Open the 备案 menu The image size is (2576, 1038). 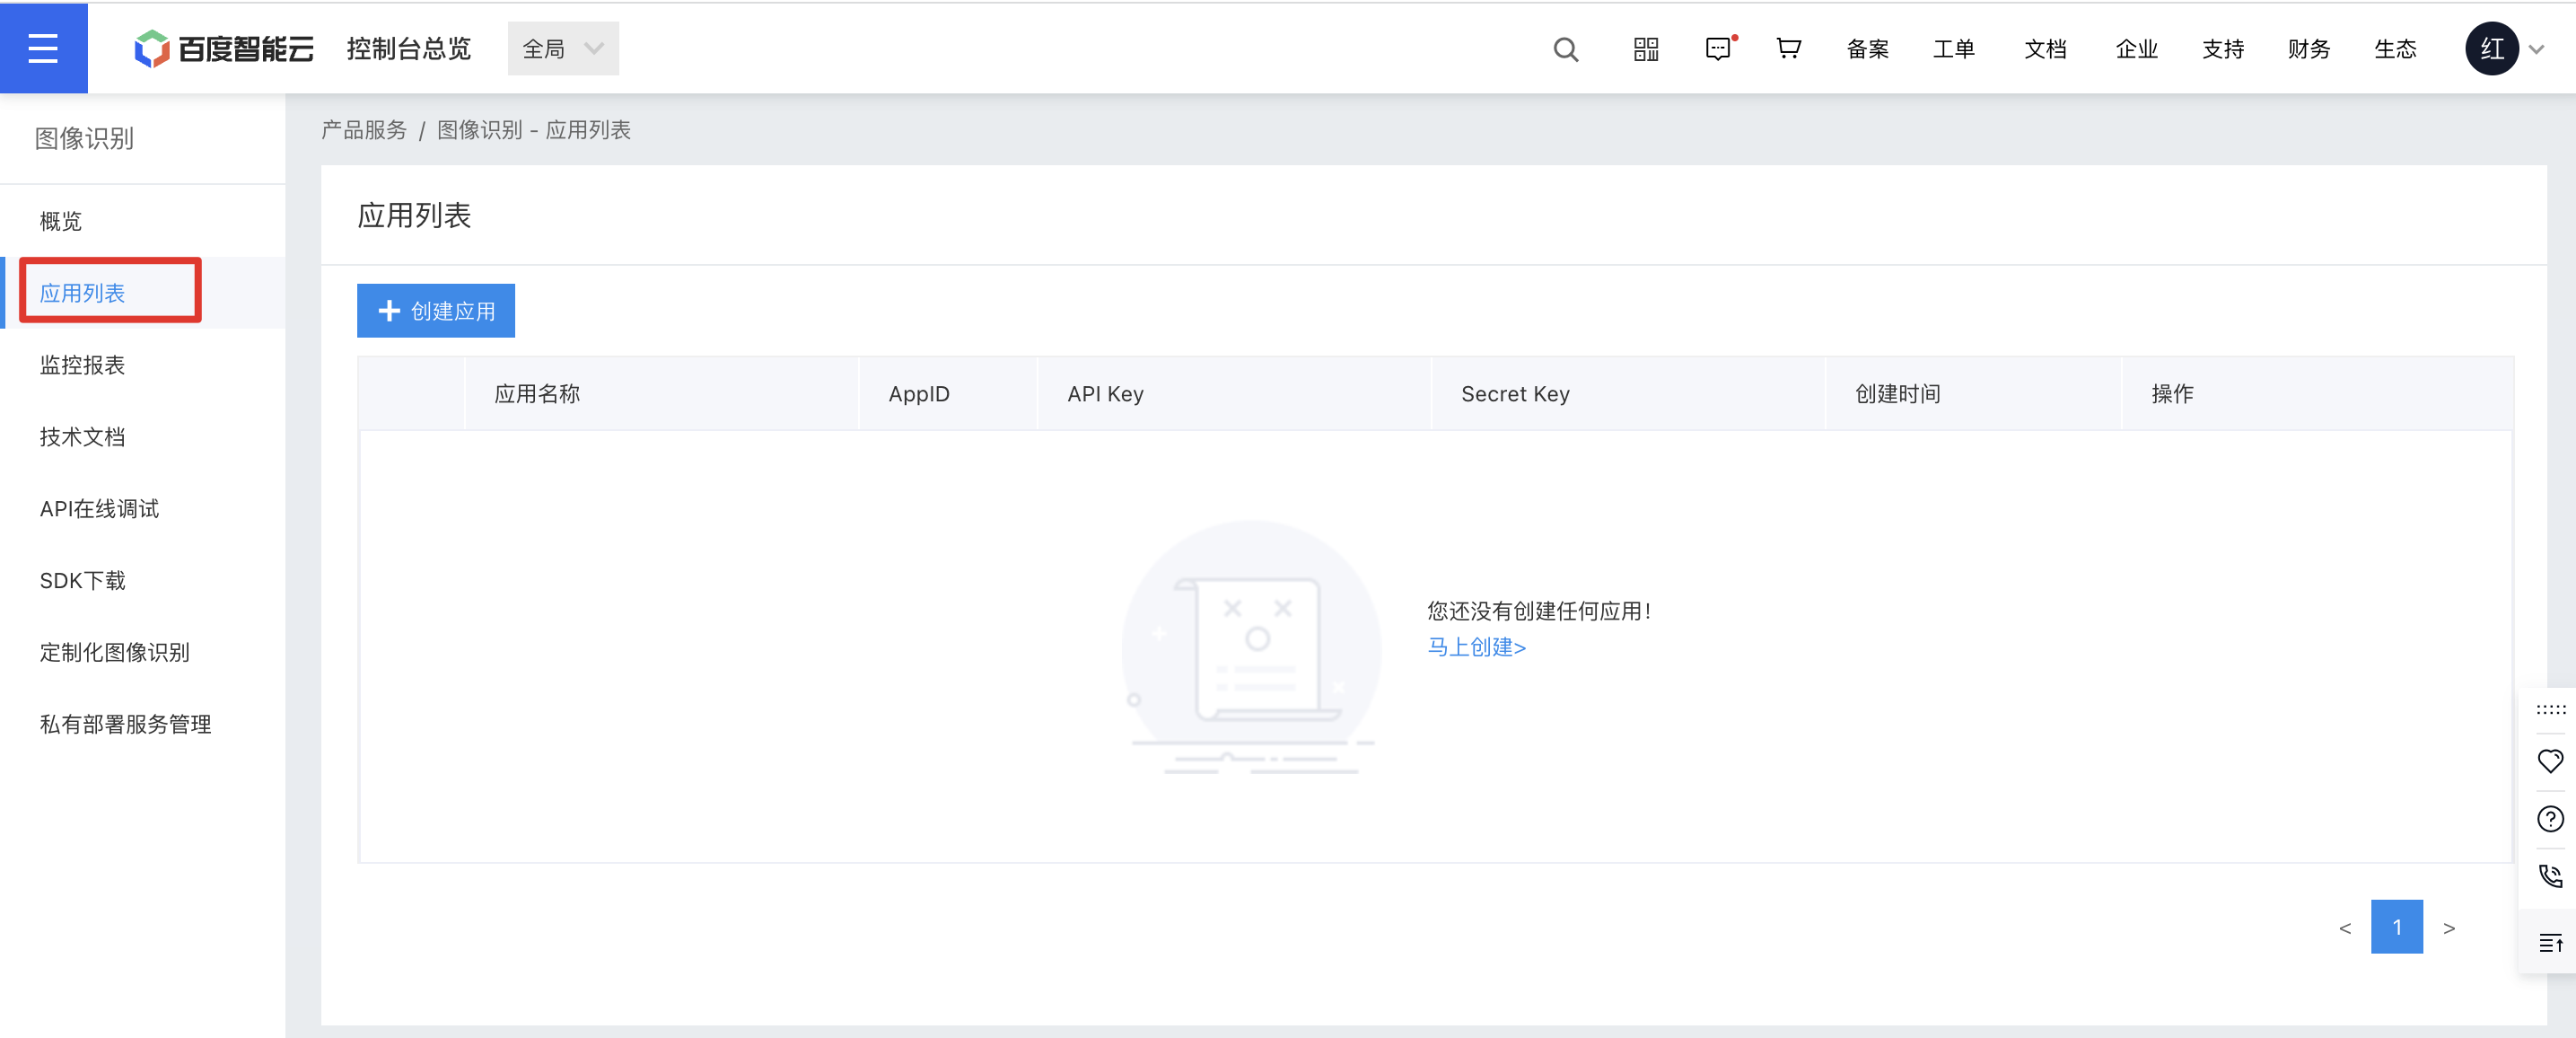click(1868, 49)
